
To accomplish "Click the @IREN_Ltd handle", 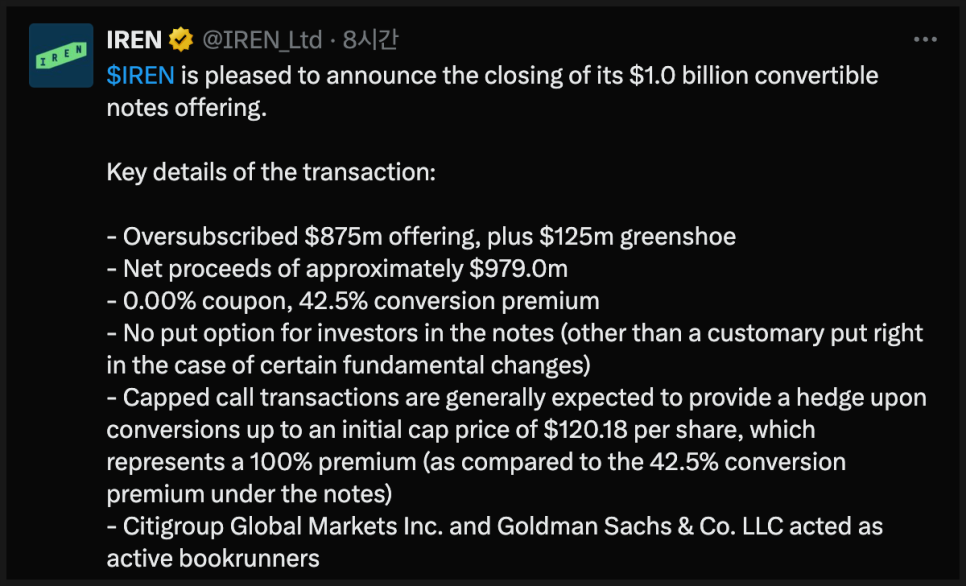I will (262, 40).
